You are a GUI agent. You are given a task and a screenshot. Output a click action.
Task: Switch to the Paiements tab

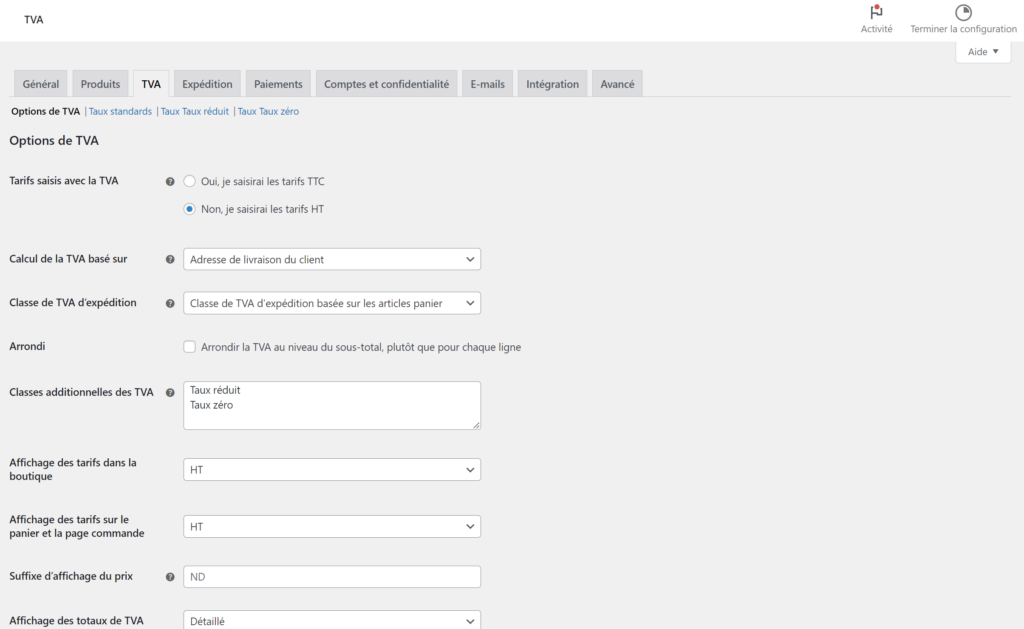pyautogui.click(x=278, y=84)
